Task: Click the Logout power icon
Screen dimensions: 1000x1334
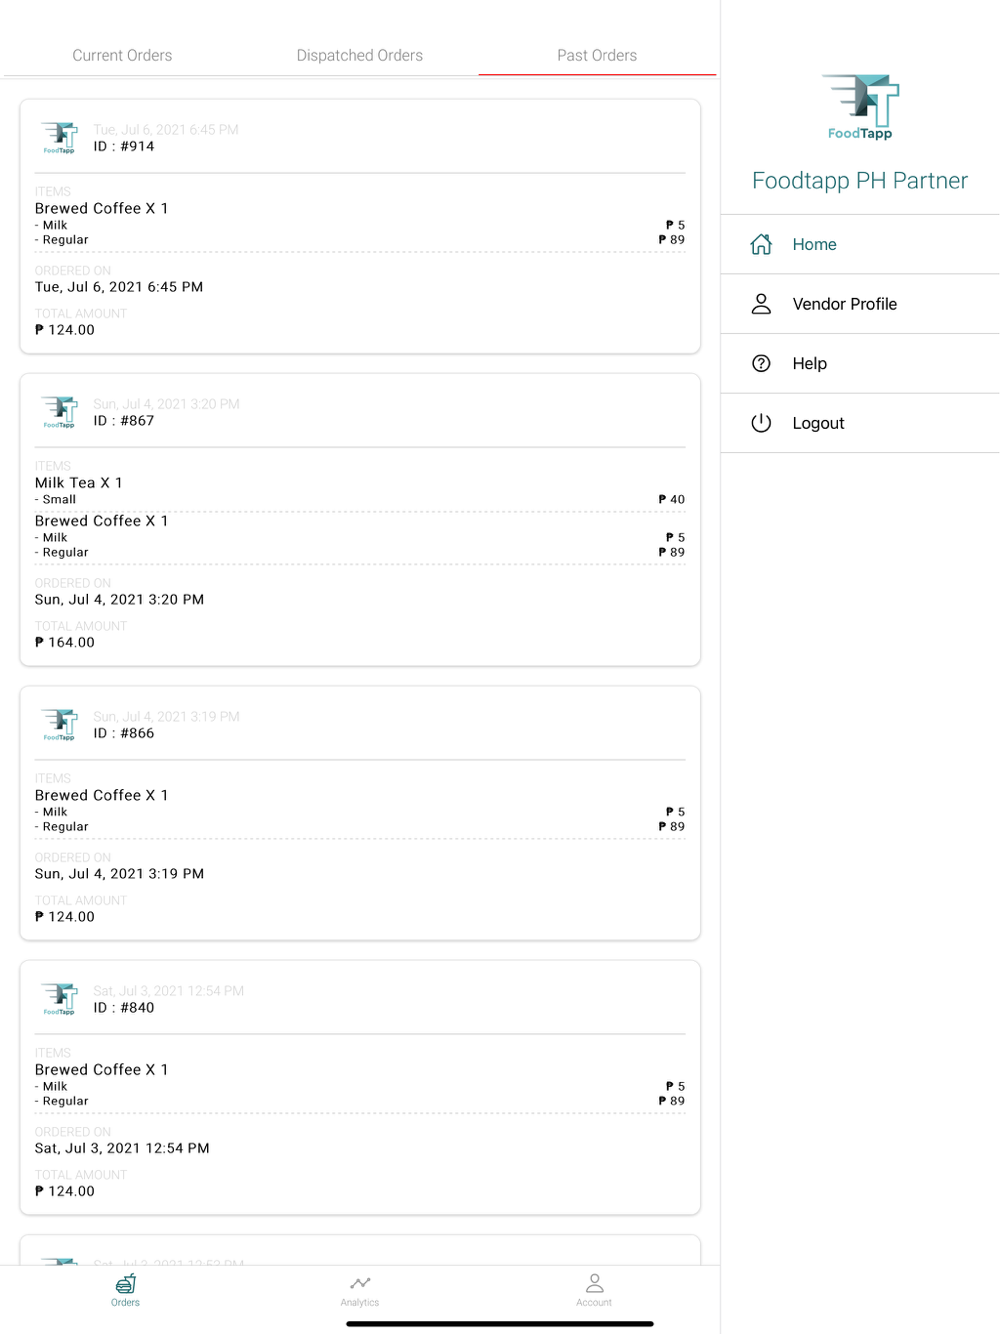Action: pyautogui.click(x=761, y=423)
